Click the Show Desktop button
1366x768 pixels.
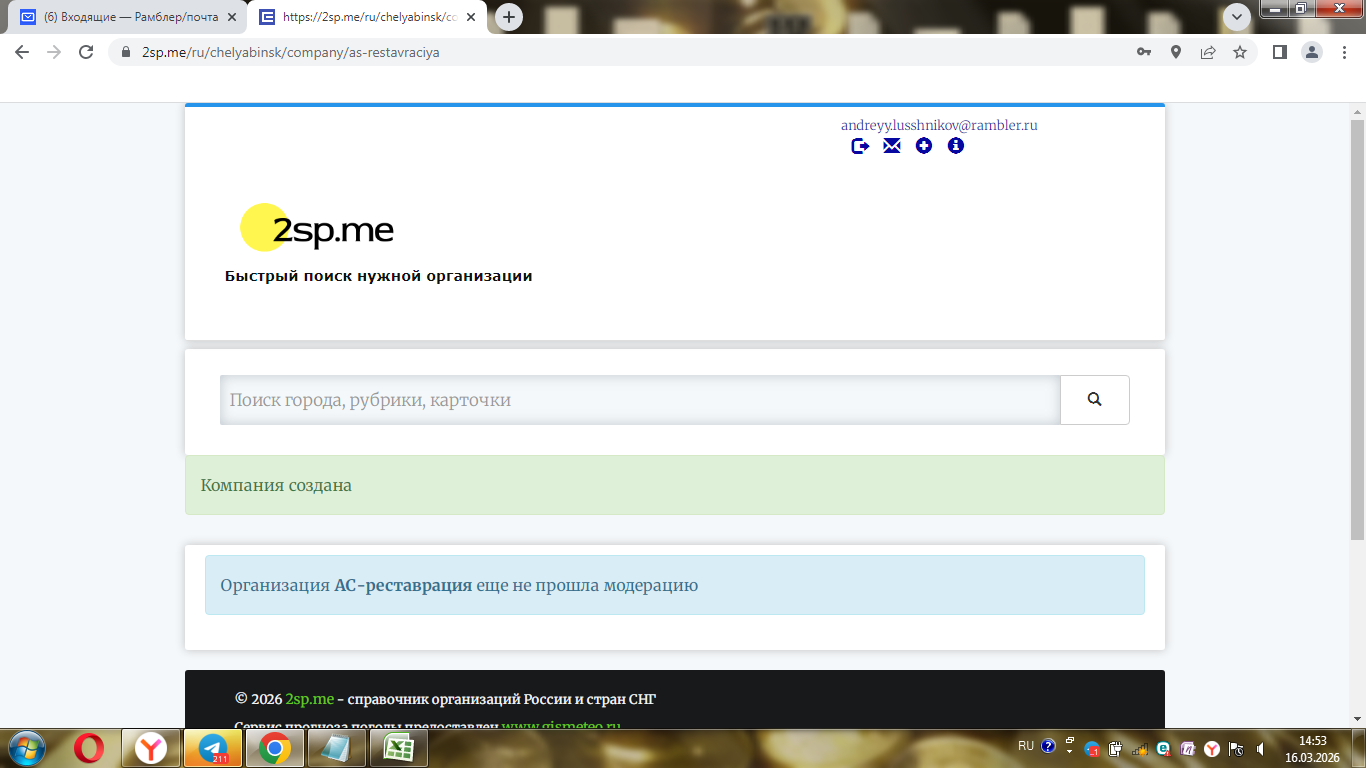[x=1358, y=748]
